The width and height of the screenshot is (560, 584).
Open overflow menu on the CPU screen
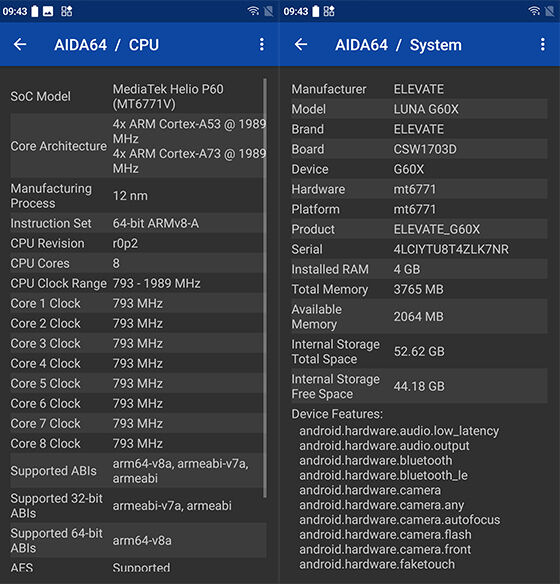pyautogui.click(x=262, y=44)
